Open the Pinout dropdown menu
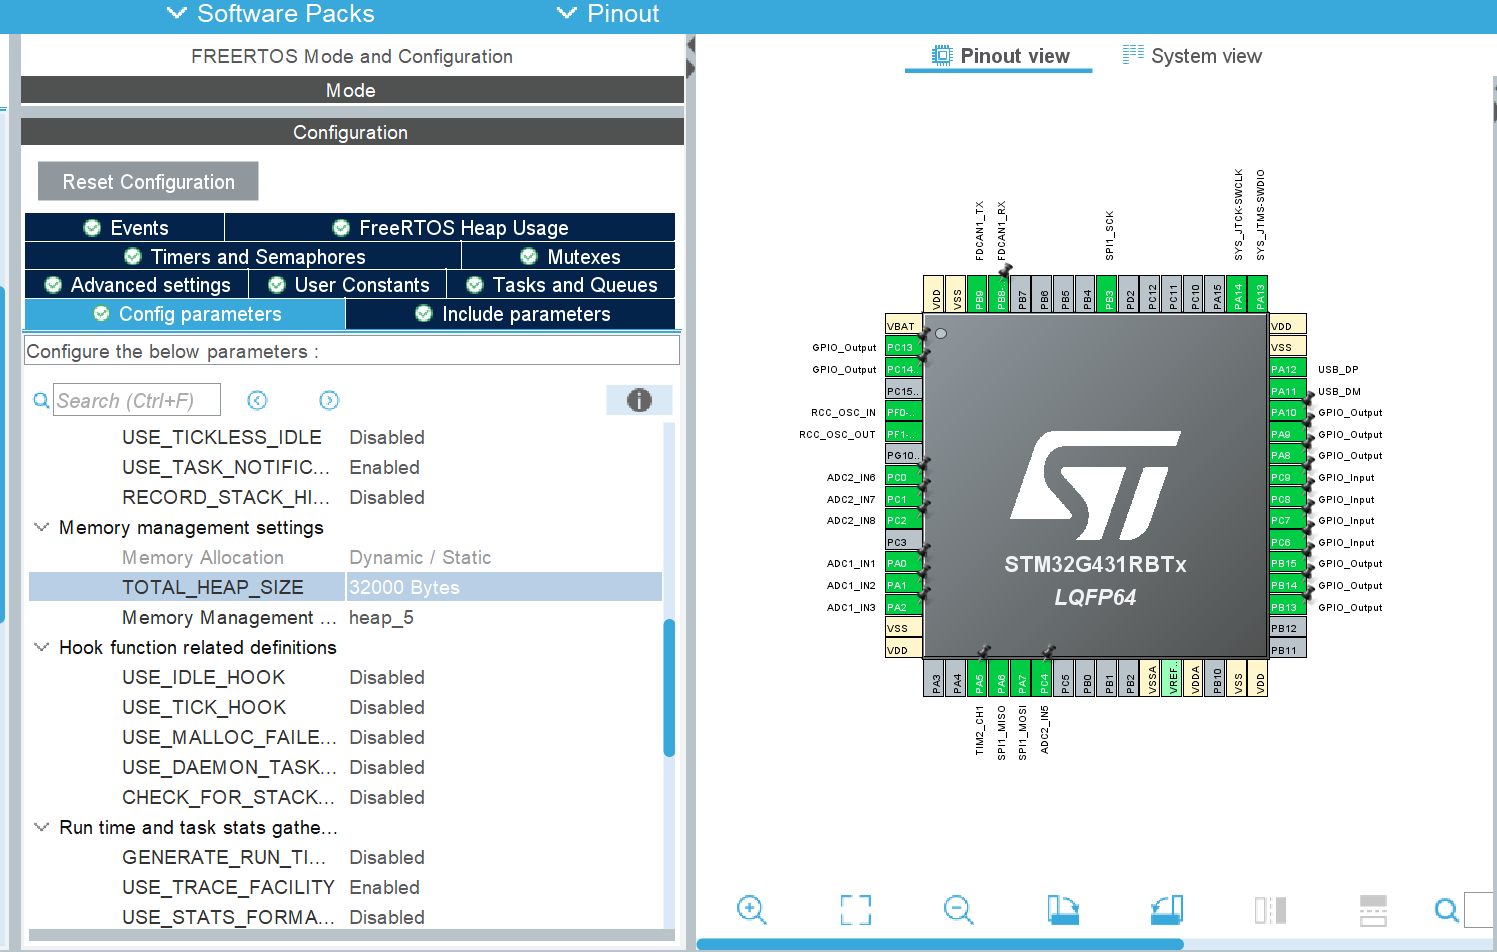 pyautogui.click(x=608, y=14)
